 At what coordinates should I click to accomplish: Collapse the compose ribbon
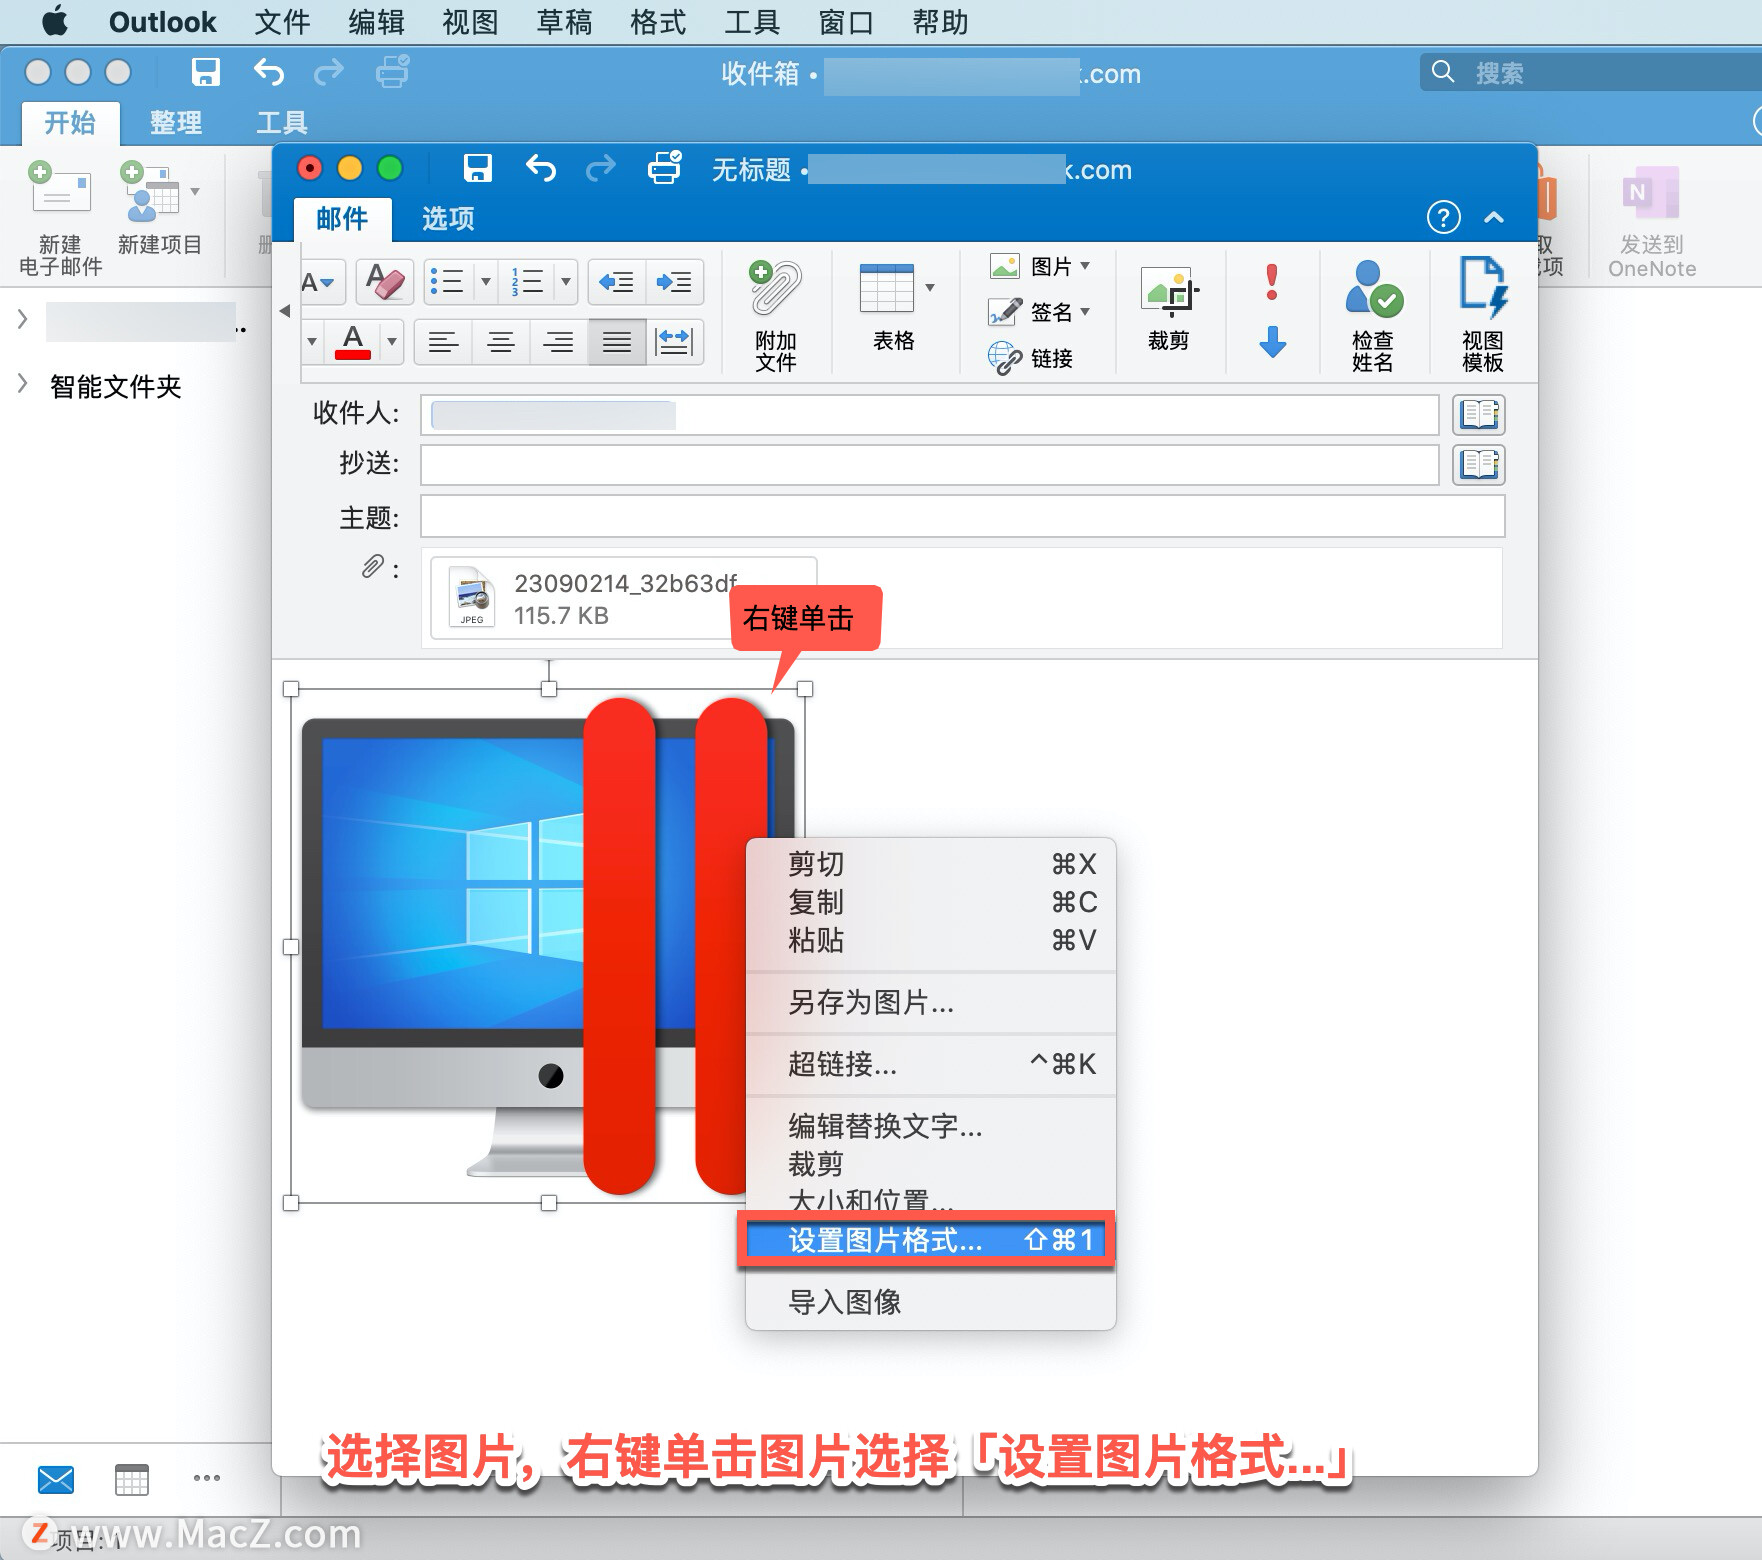click(x=1494, y=217)
